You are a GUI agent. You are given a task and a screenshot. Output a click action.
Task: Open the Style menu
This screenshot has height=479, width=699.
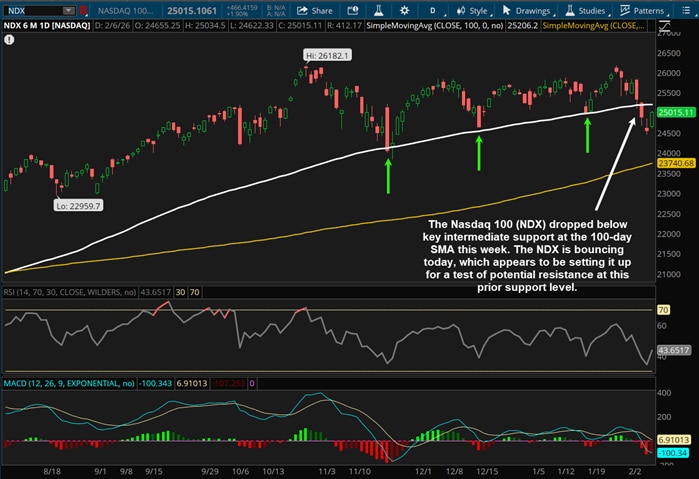[474, 11]
